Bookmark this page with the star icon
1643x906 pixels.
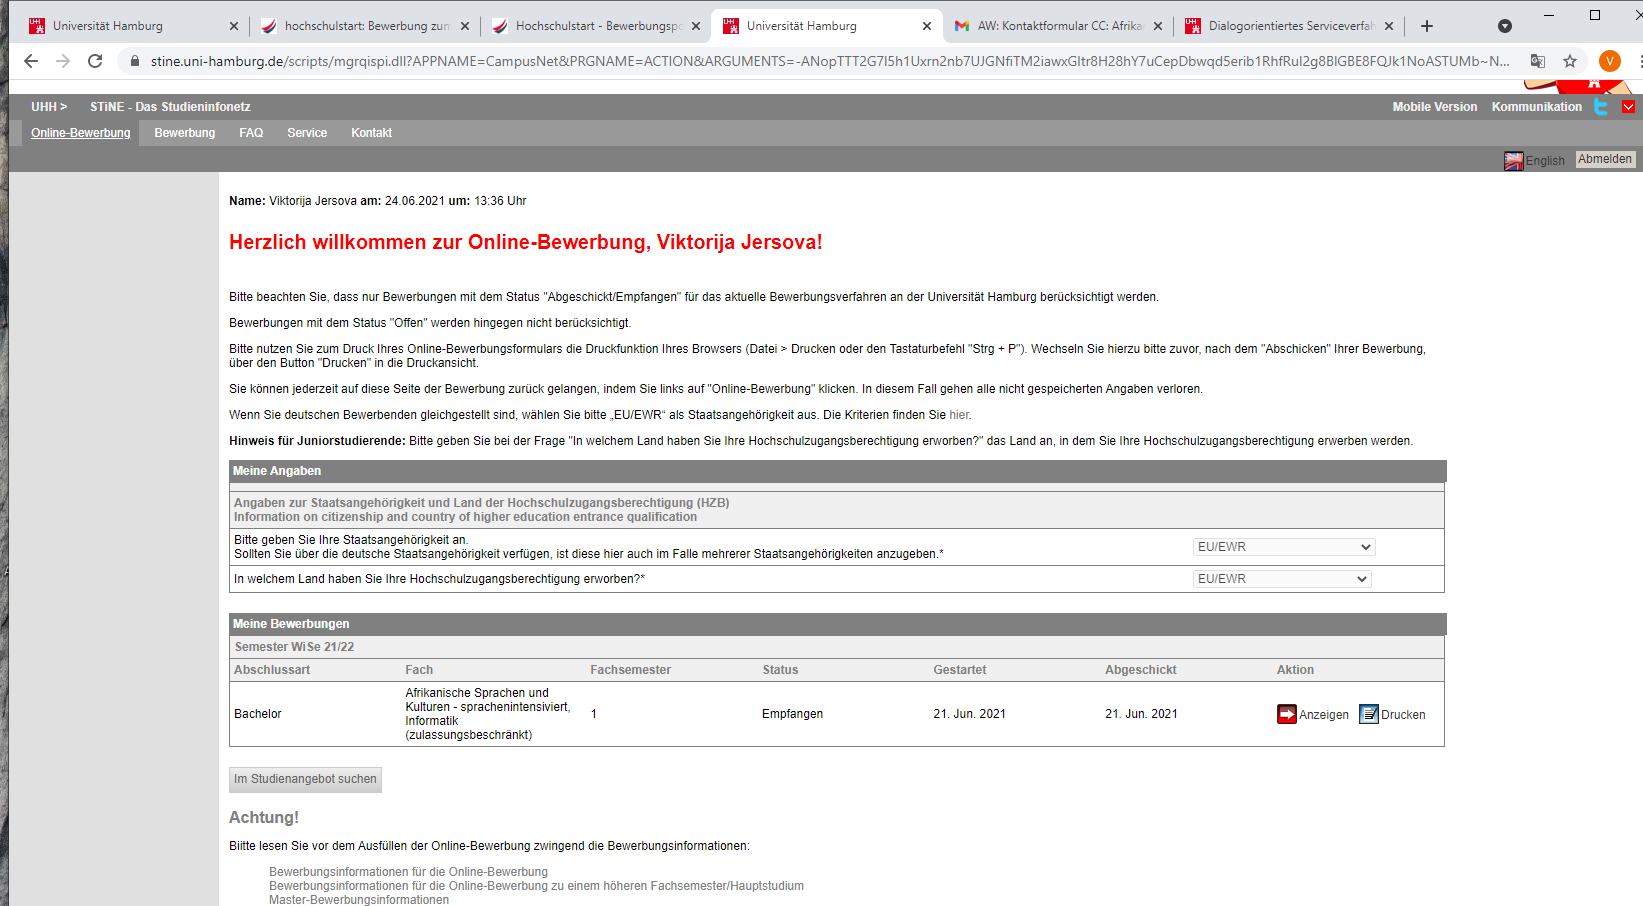[x=1570, y=61]
